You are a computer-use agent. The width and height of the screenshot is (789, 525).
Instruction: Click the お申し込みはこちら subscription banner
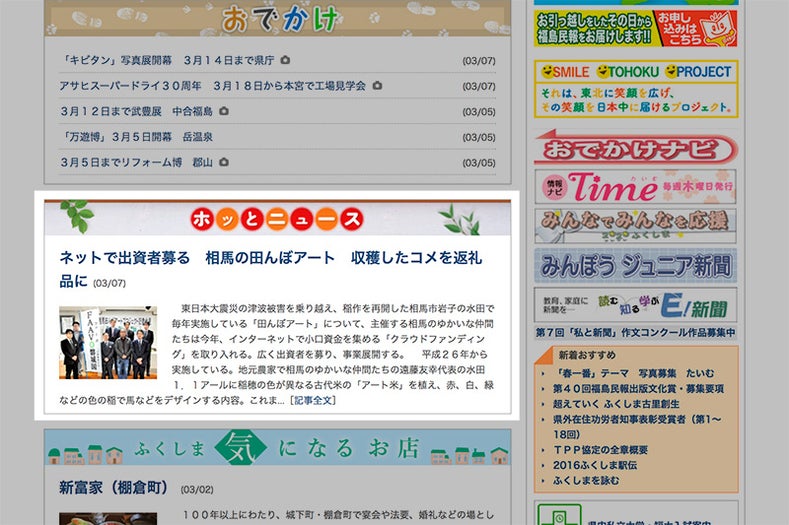(635, 28)
